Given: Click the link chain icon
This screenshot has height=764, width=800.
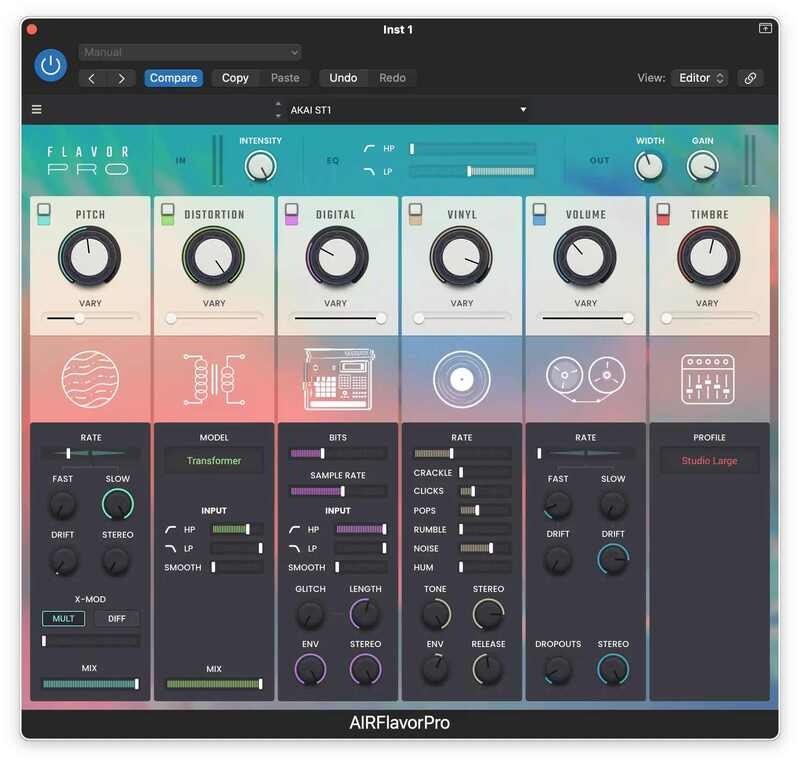Looking at the screenshot, I should (750, 78).
